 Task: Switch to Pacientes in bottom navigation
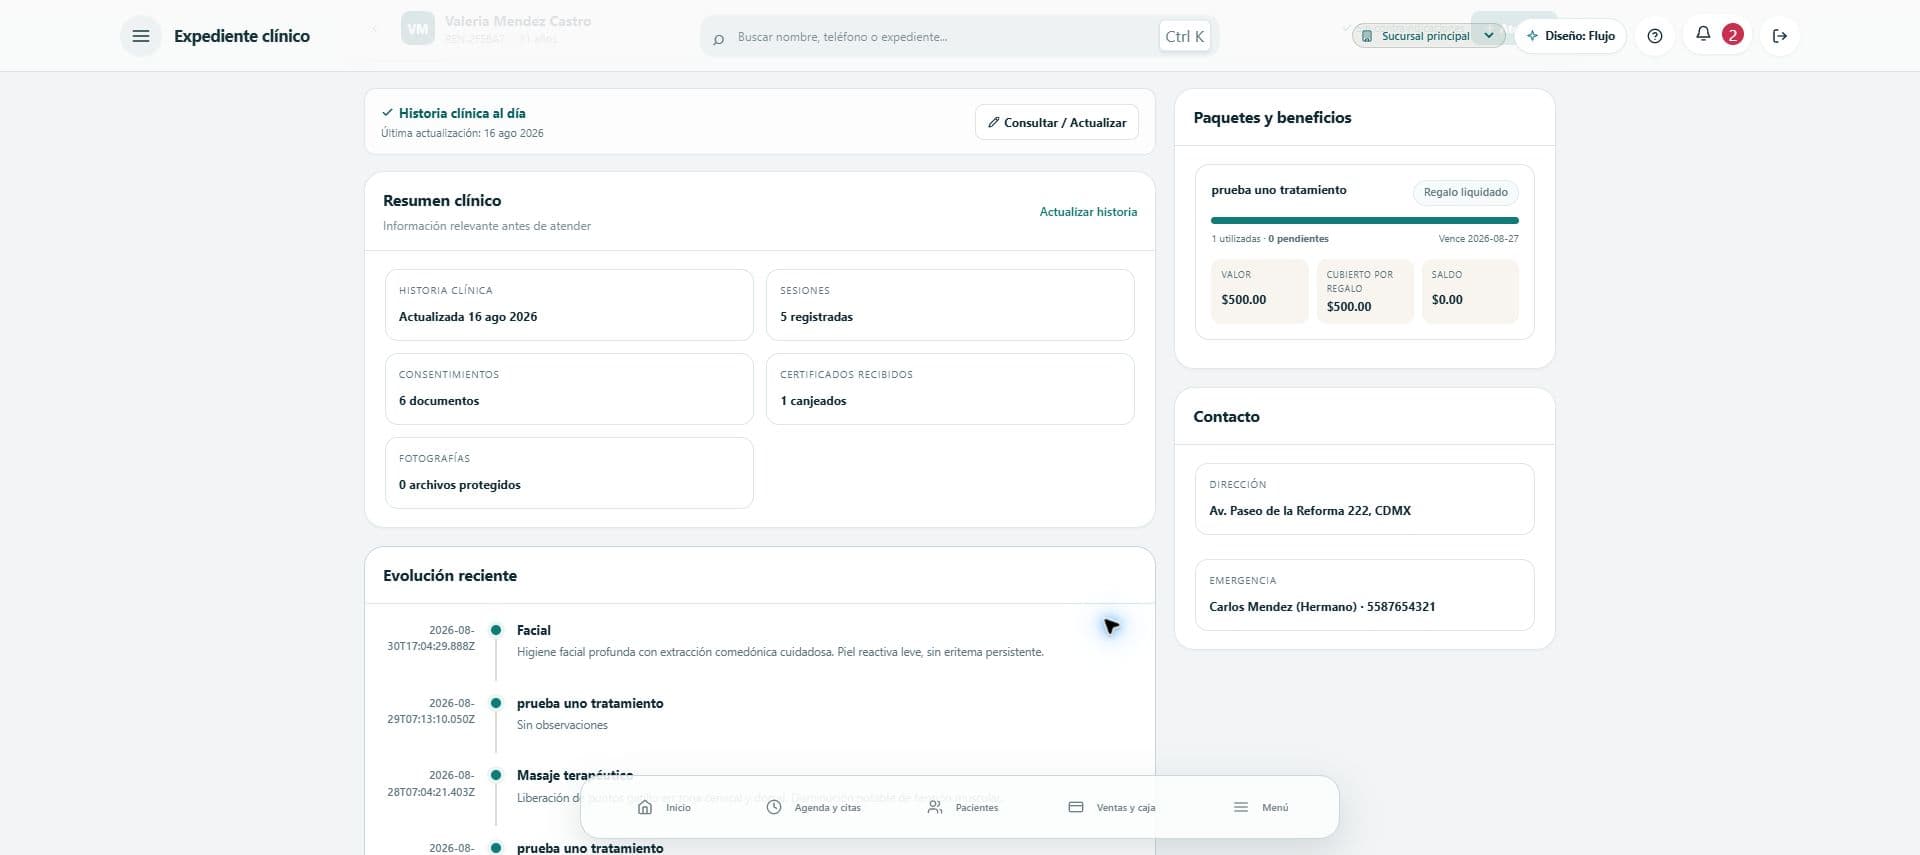[x=963, y=807]
